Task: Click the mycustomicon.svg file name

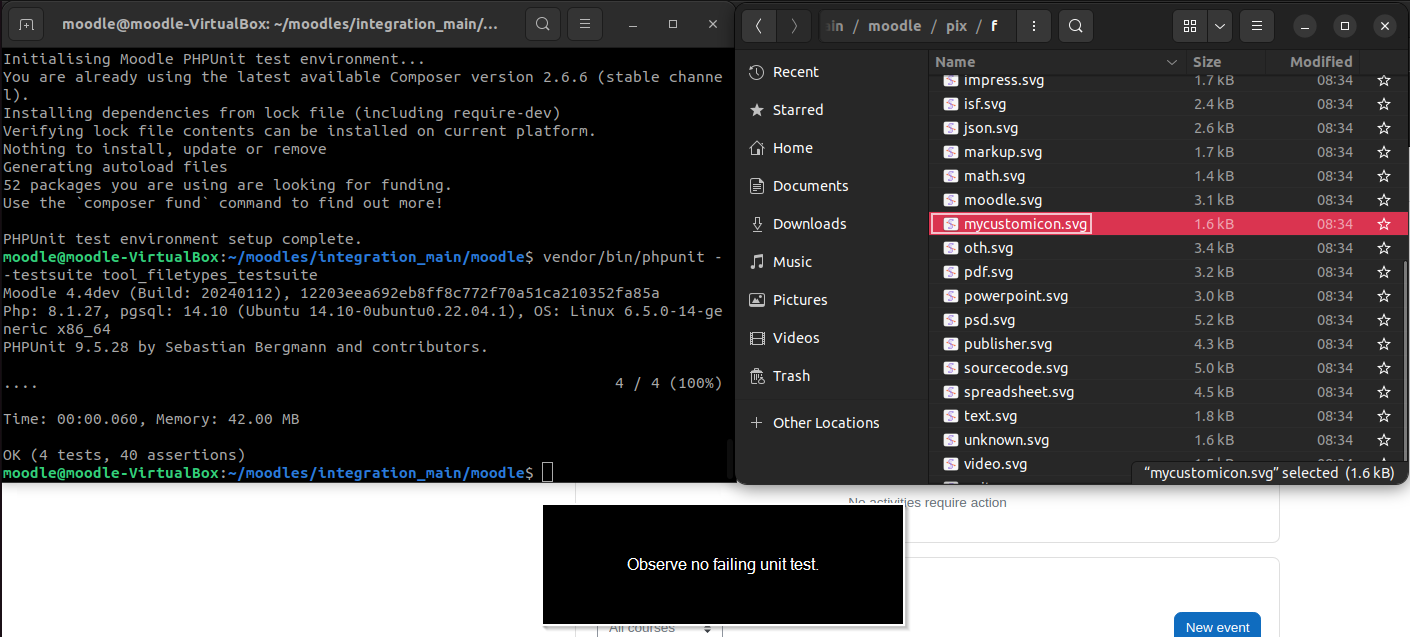Action: point(1025,224)
